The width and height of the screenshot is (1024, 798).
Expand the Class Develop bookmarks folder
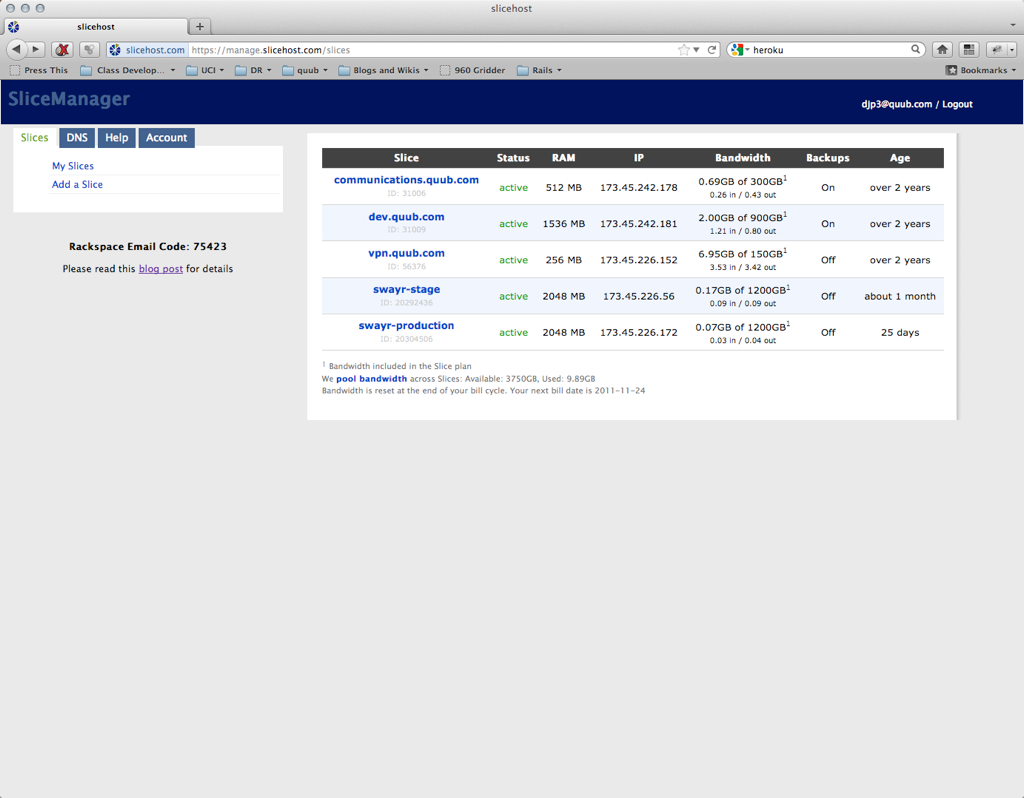click(128, 71)
